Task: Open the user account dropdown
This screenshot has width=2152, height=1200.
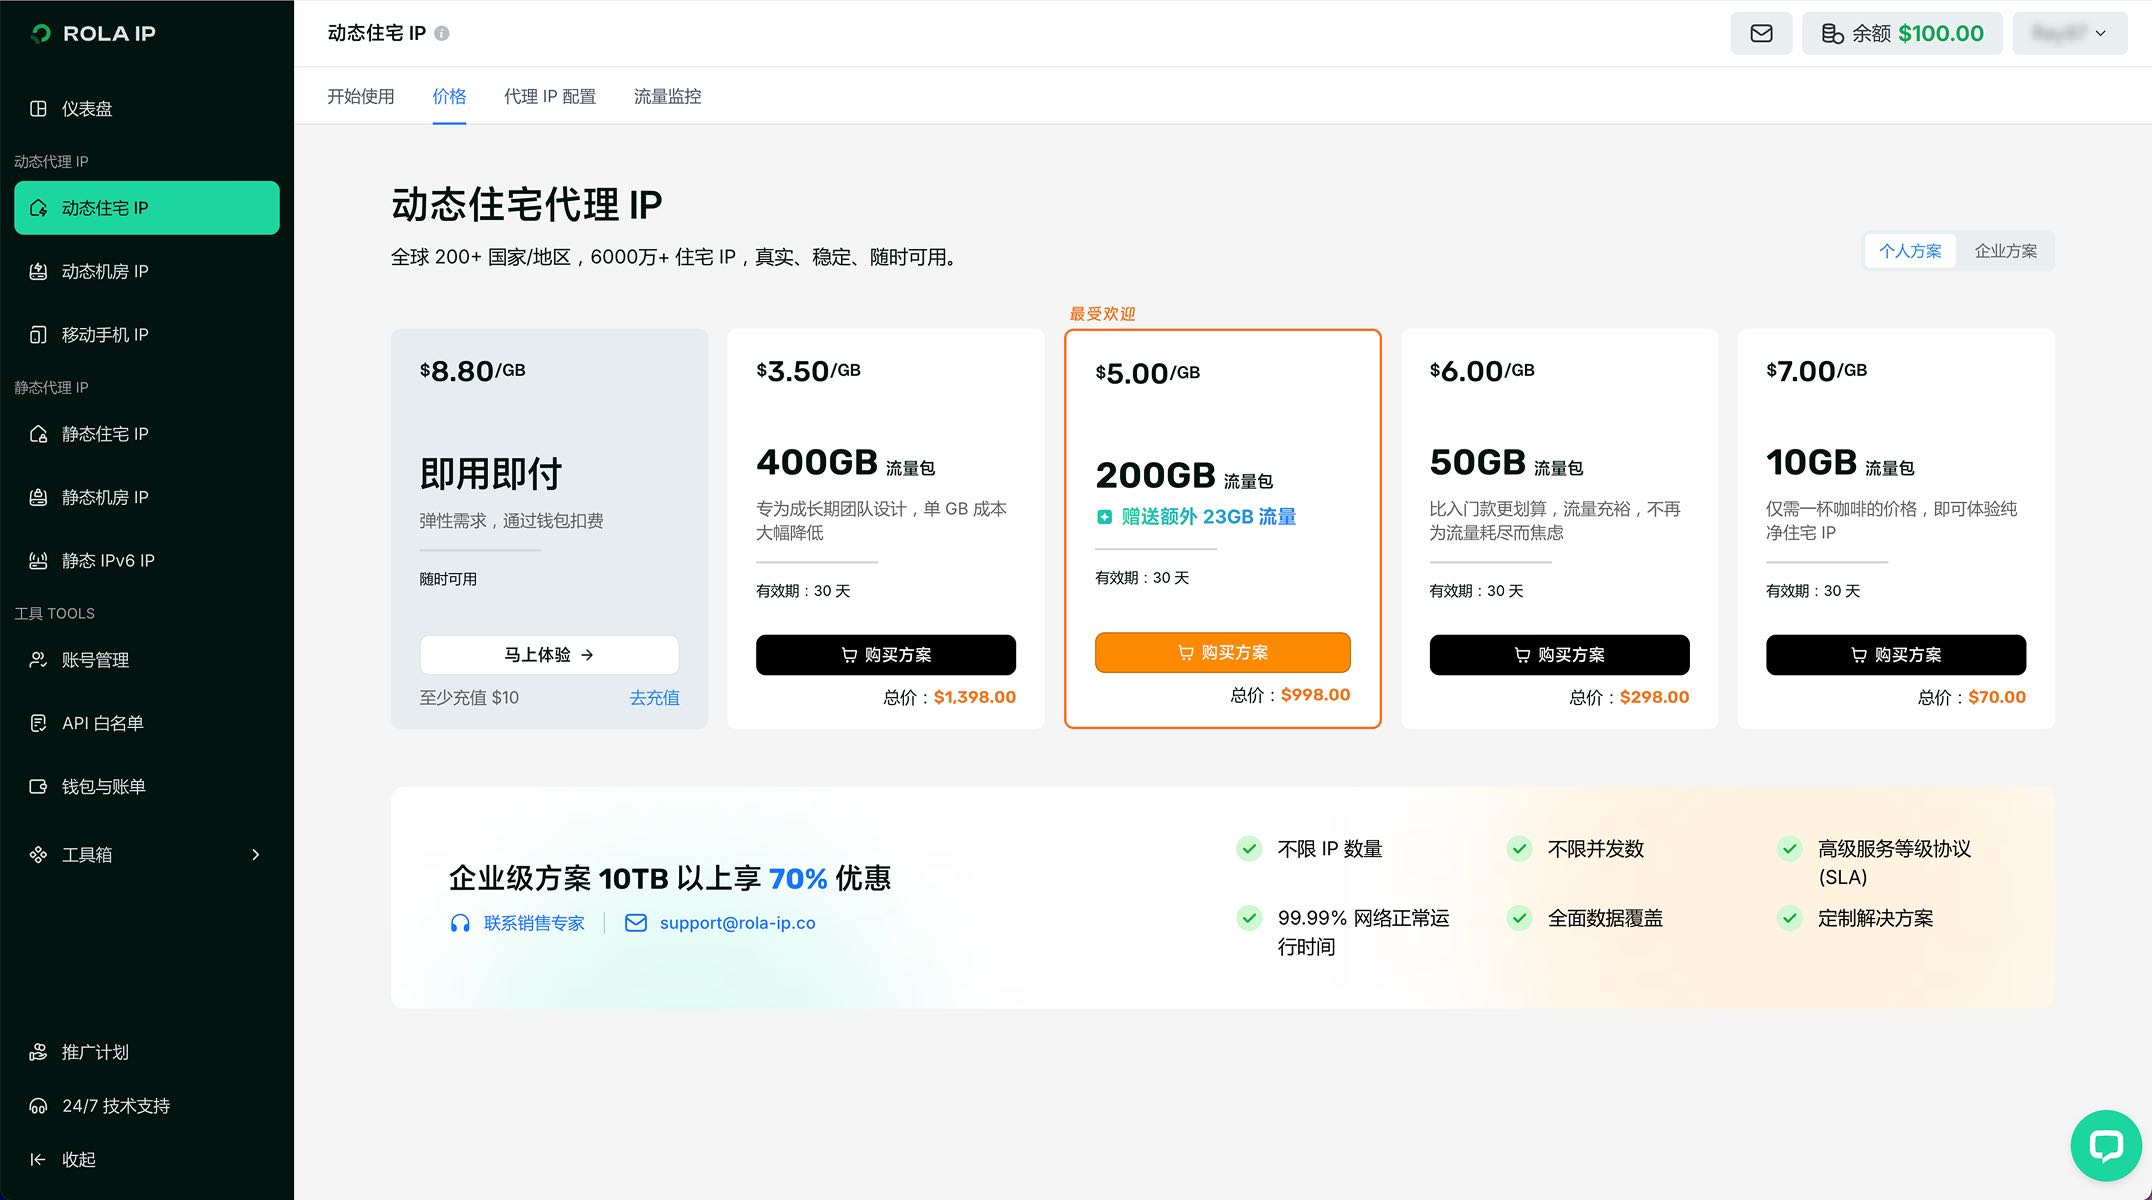Action: coord(2069,33)
